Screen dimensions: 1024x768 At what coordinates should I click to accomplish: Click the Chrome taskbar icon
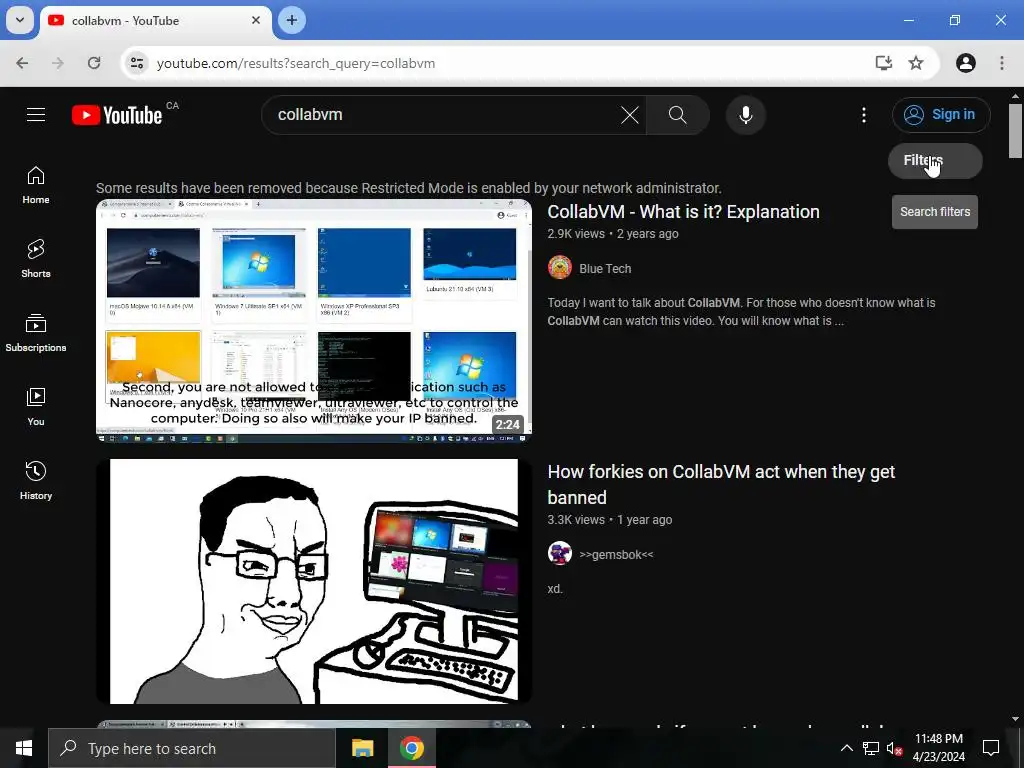(411, 748)
